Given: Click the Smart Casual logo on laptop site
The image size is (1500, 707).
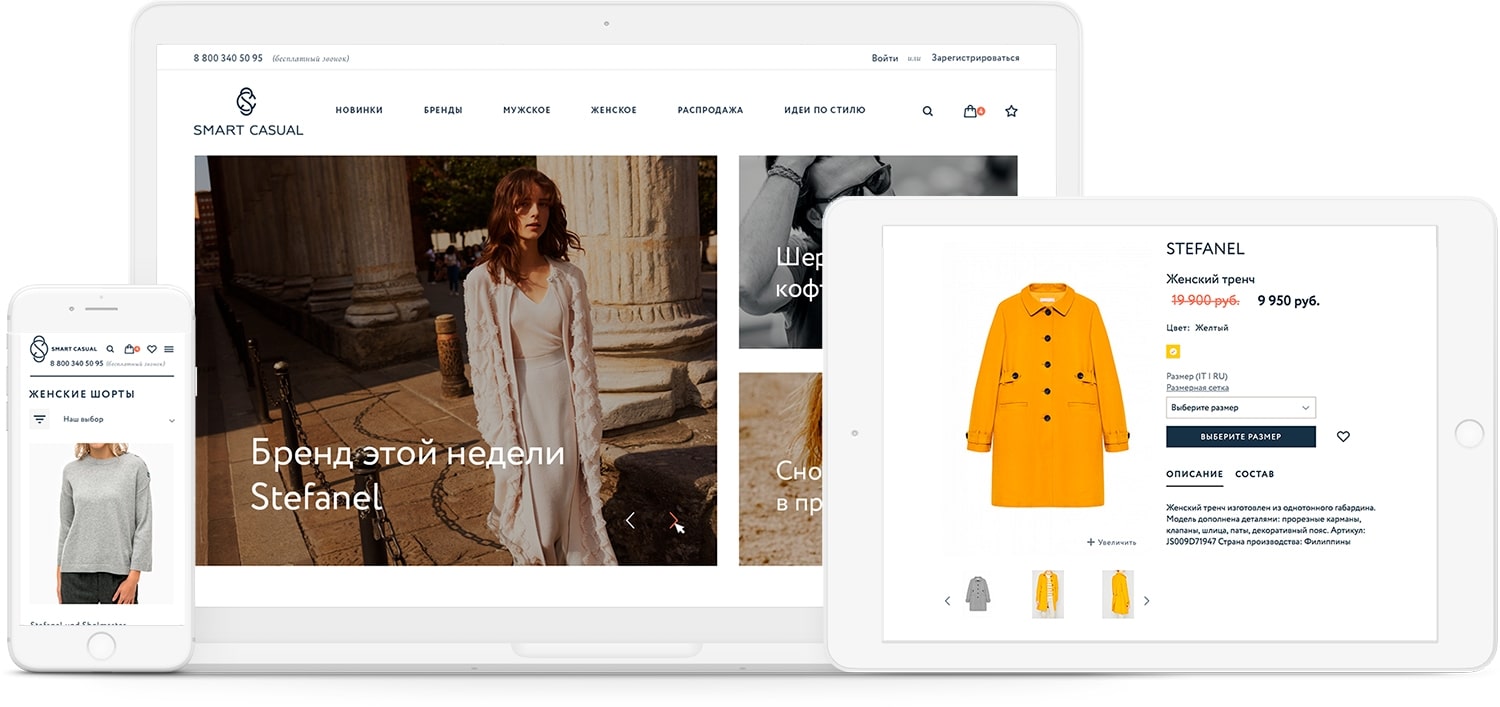Looking at the screenshot, I should pyautogui.click(x=248, y=111).
